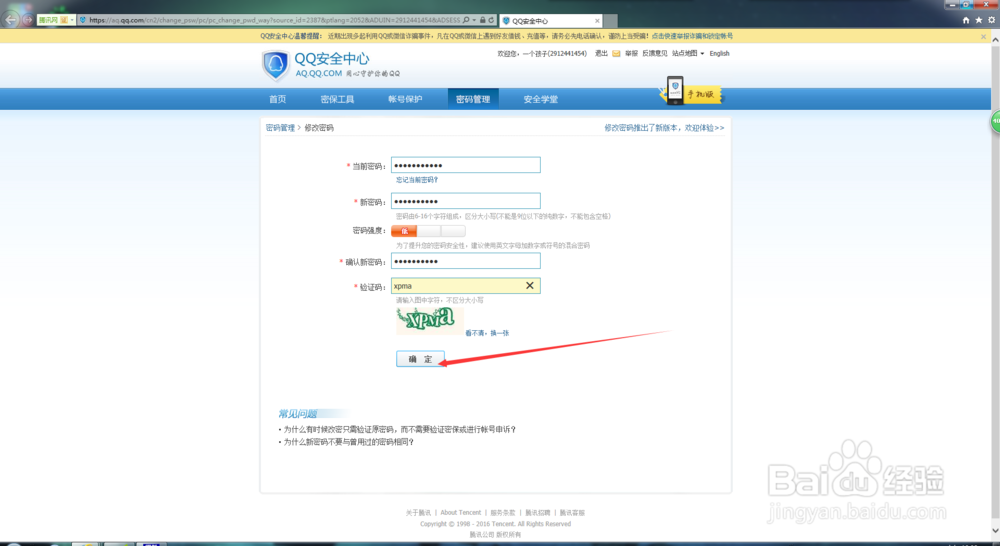
Task: Click the lock security icon in address bar
Action: pyautogui.click(x=483, y=20)
